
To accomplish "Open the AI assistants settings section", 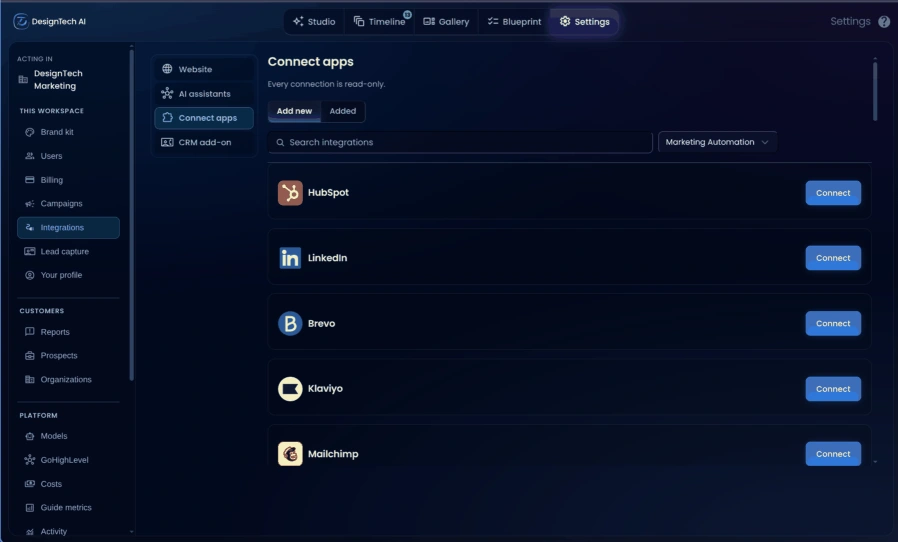I will (204, 93).
